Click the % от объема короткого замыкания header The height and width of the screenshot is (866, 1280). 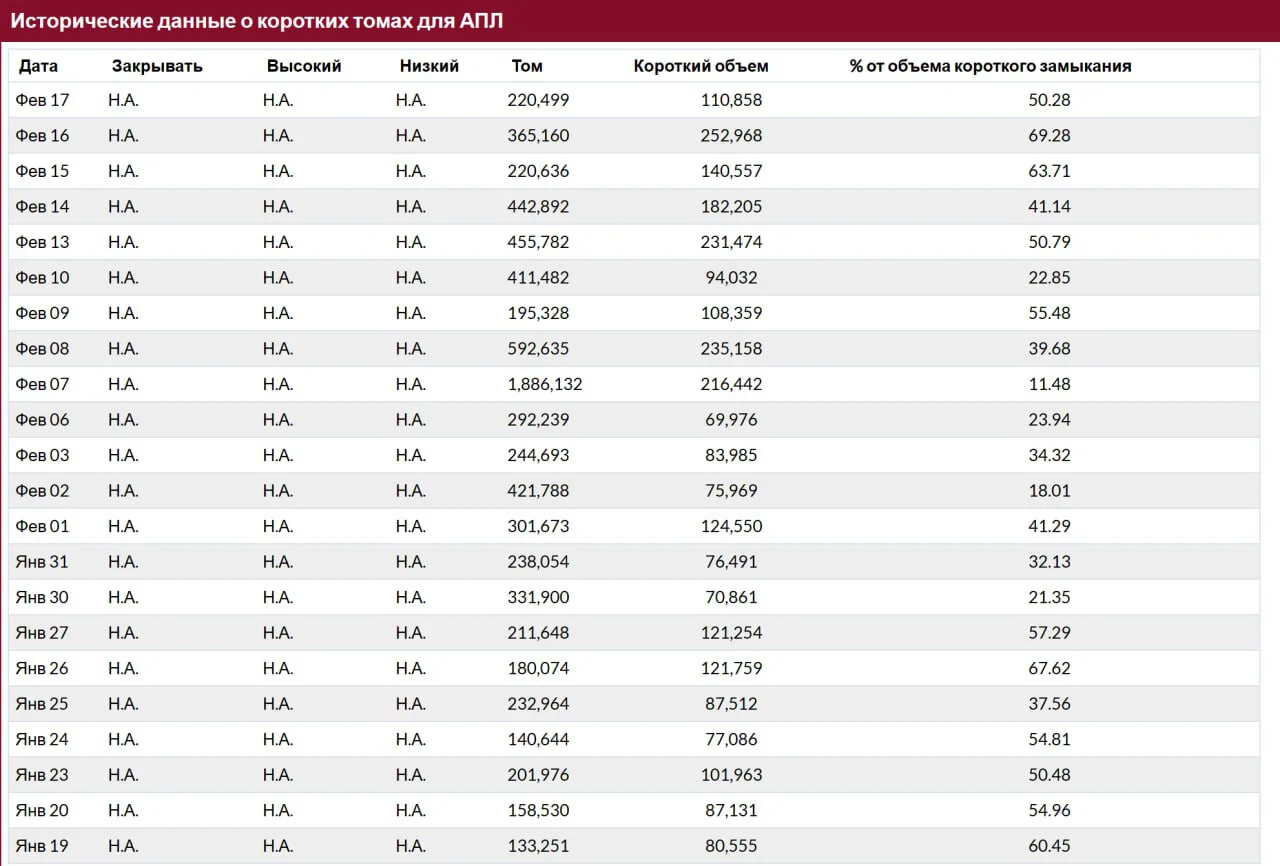pos(990,66)
